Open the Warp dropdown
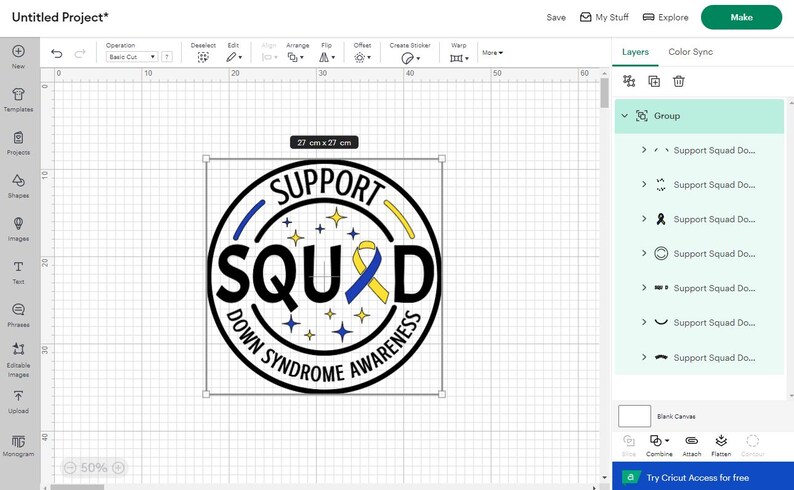This screenshot has width=794, height=490. [459, 58]
